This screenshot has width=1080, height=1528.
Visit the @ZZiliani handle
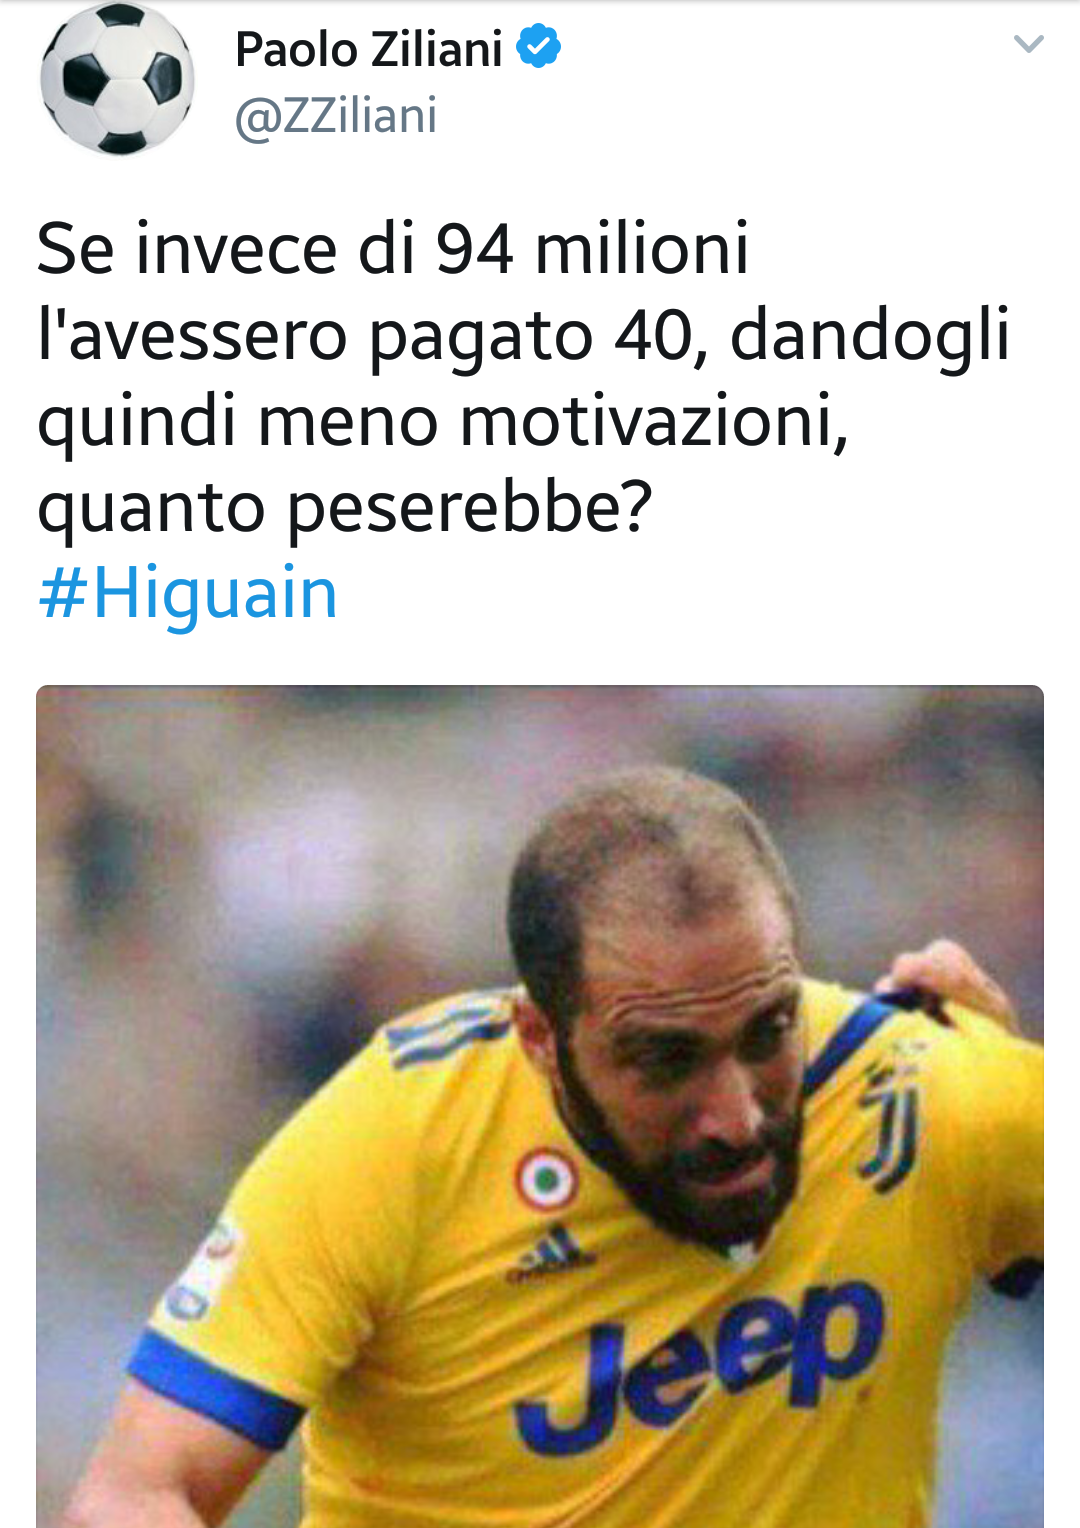[x=336, y=116]
